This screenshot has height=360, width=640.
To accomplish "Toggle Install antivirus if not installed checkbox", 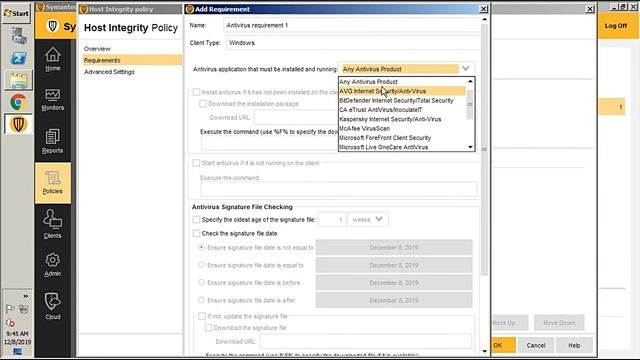I will pyautogui.click(x=196, y=92).
